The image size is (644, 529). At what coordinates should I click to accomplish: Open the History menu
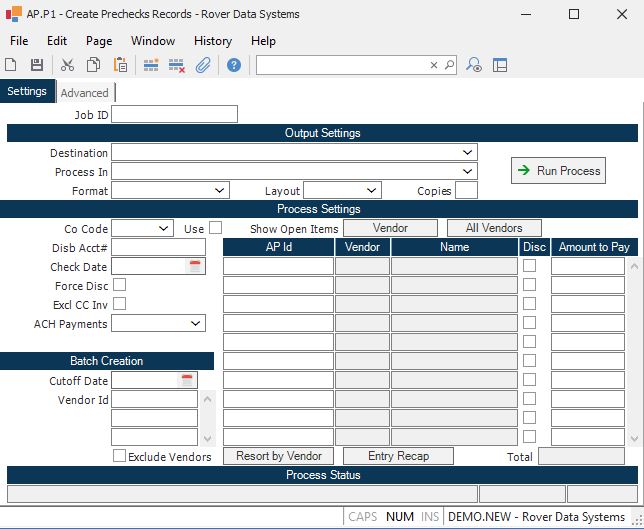click(x=212, y=41)
